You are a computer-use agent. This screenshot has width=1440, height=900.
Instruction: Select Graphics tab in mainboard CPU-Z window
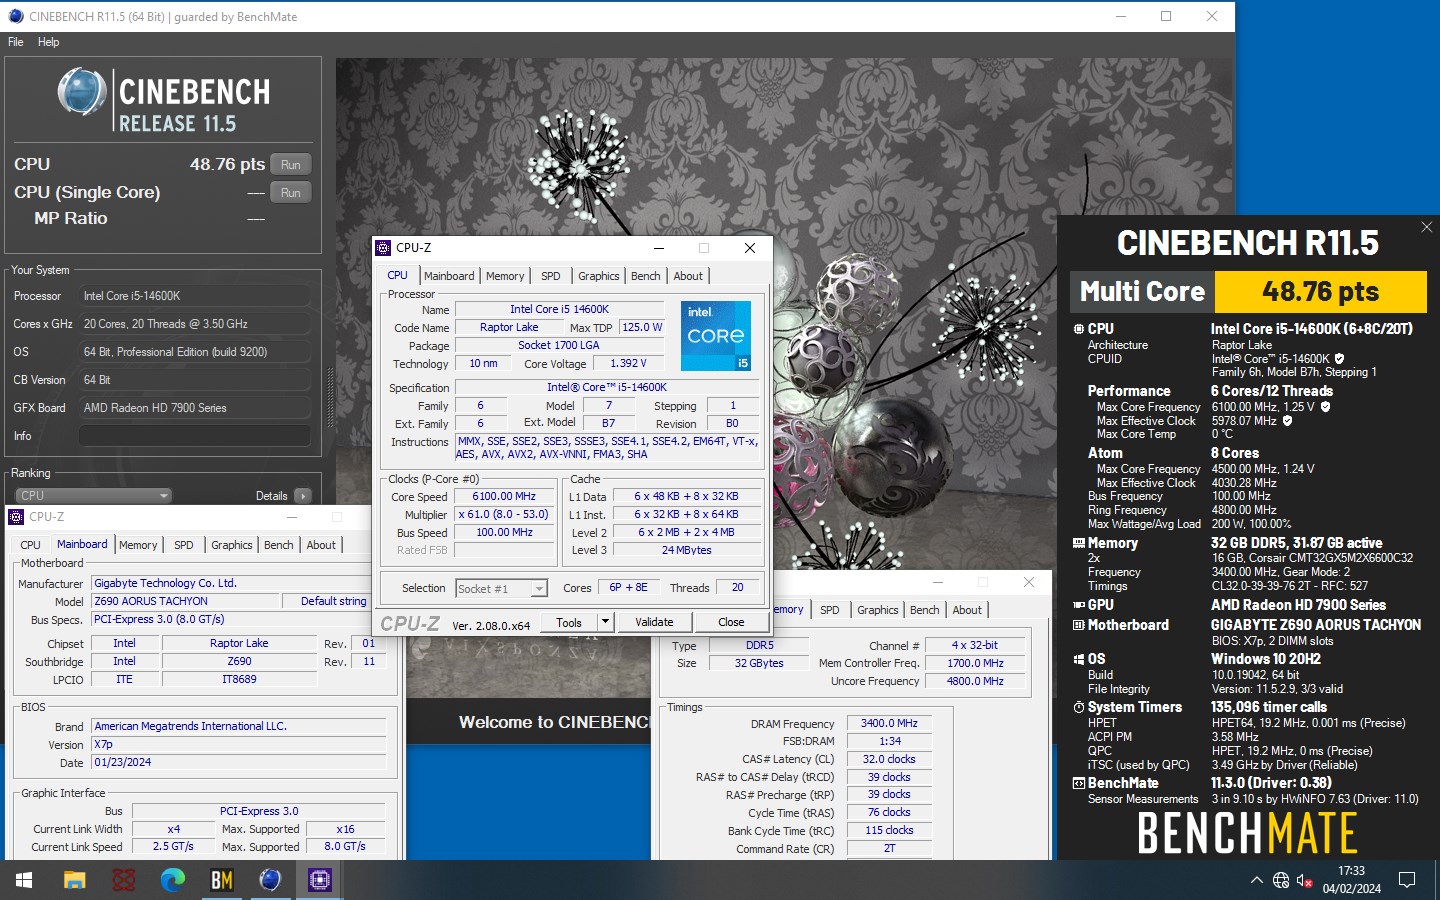pyautogui.click(x=232, y=545)
